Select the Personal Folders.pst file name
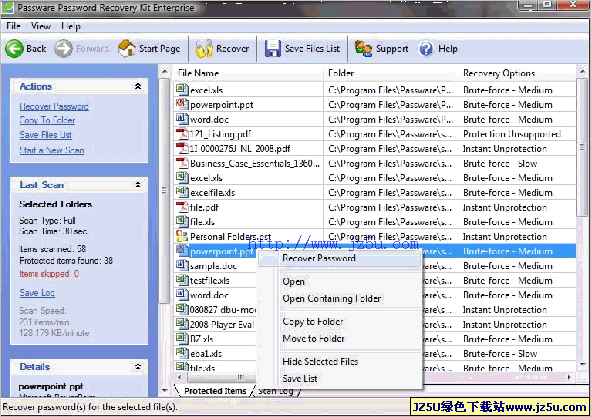 231,237
